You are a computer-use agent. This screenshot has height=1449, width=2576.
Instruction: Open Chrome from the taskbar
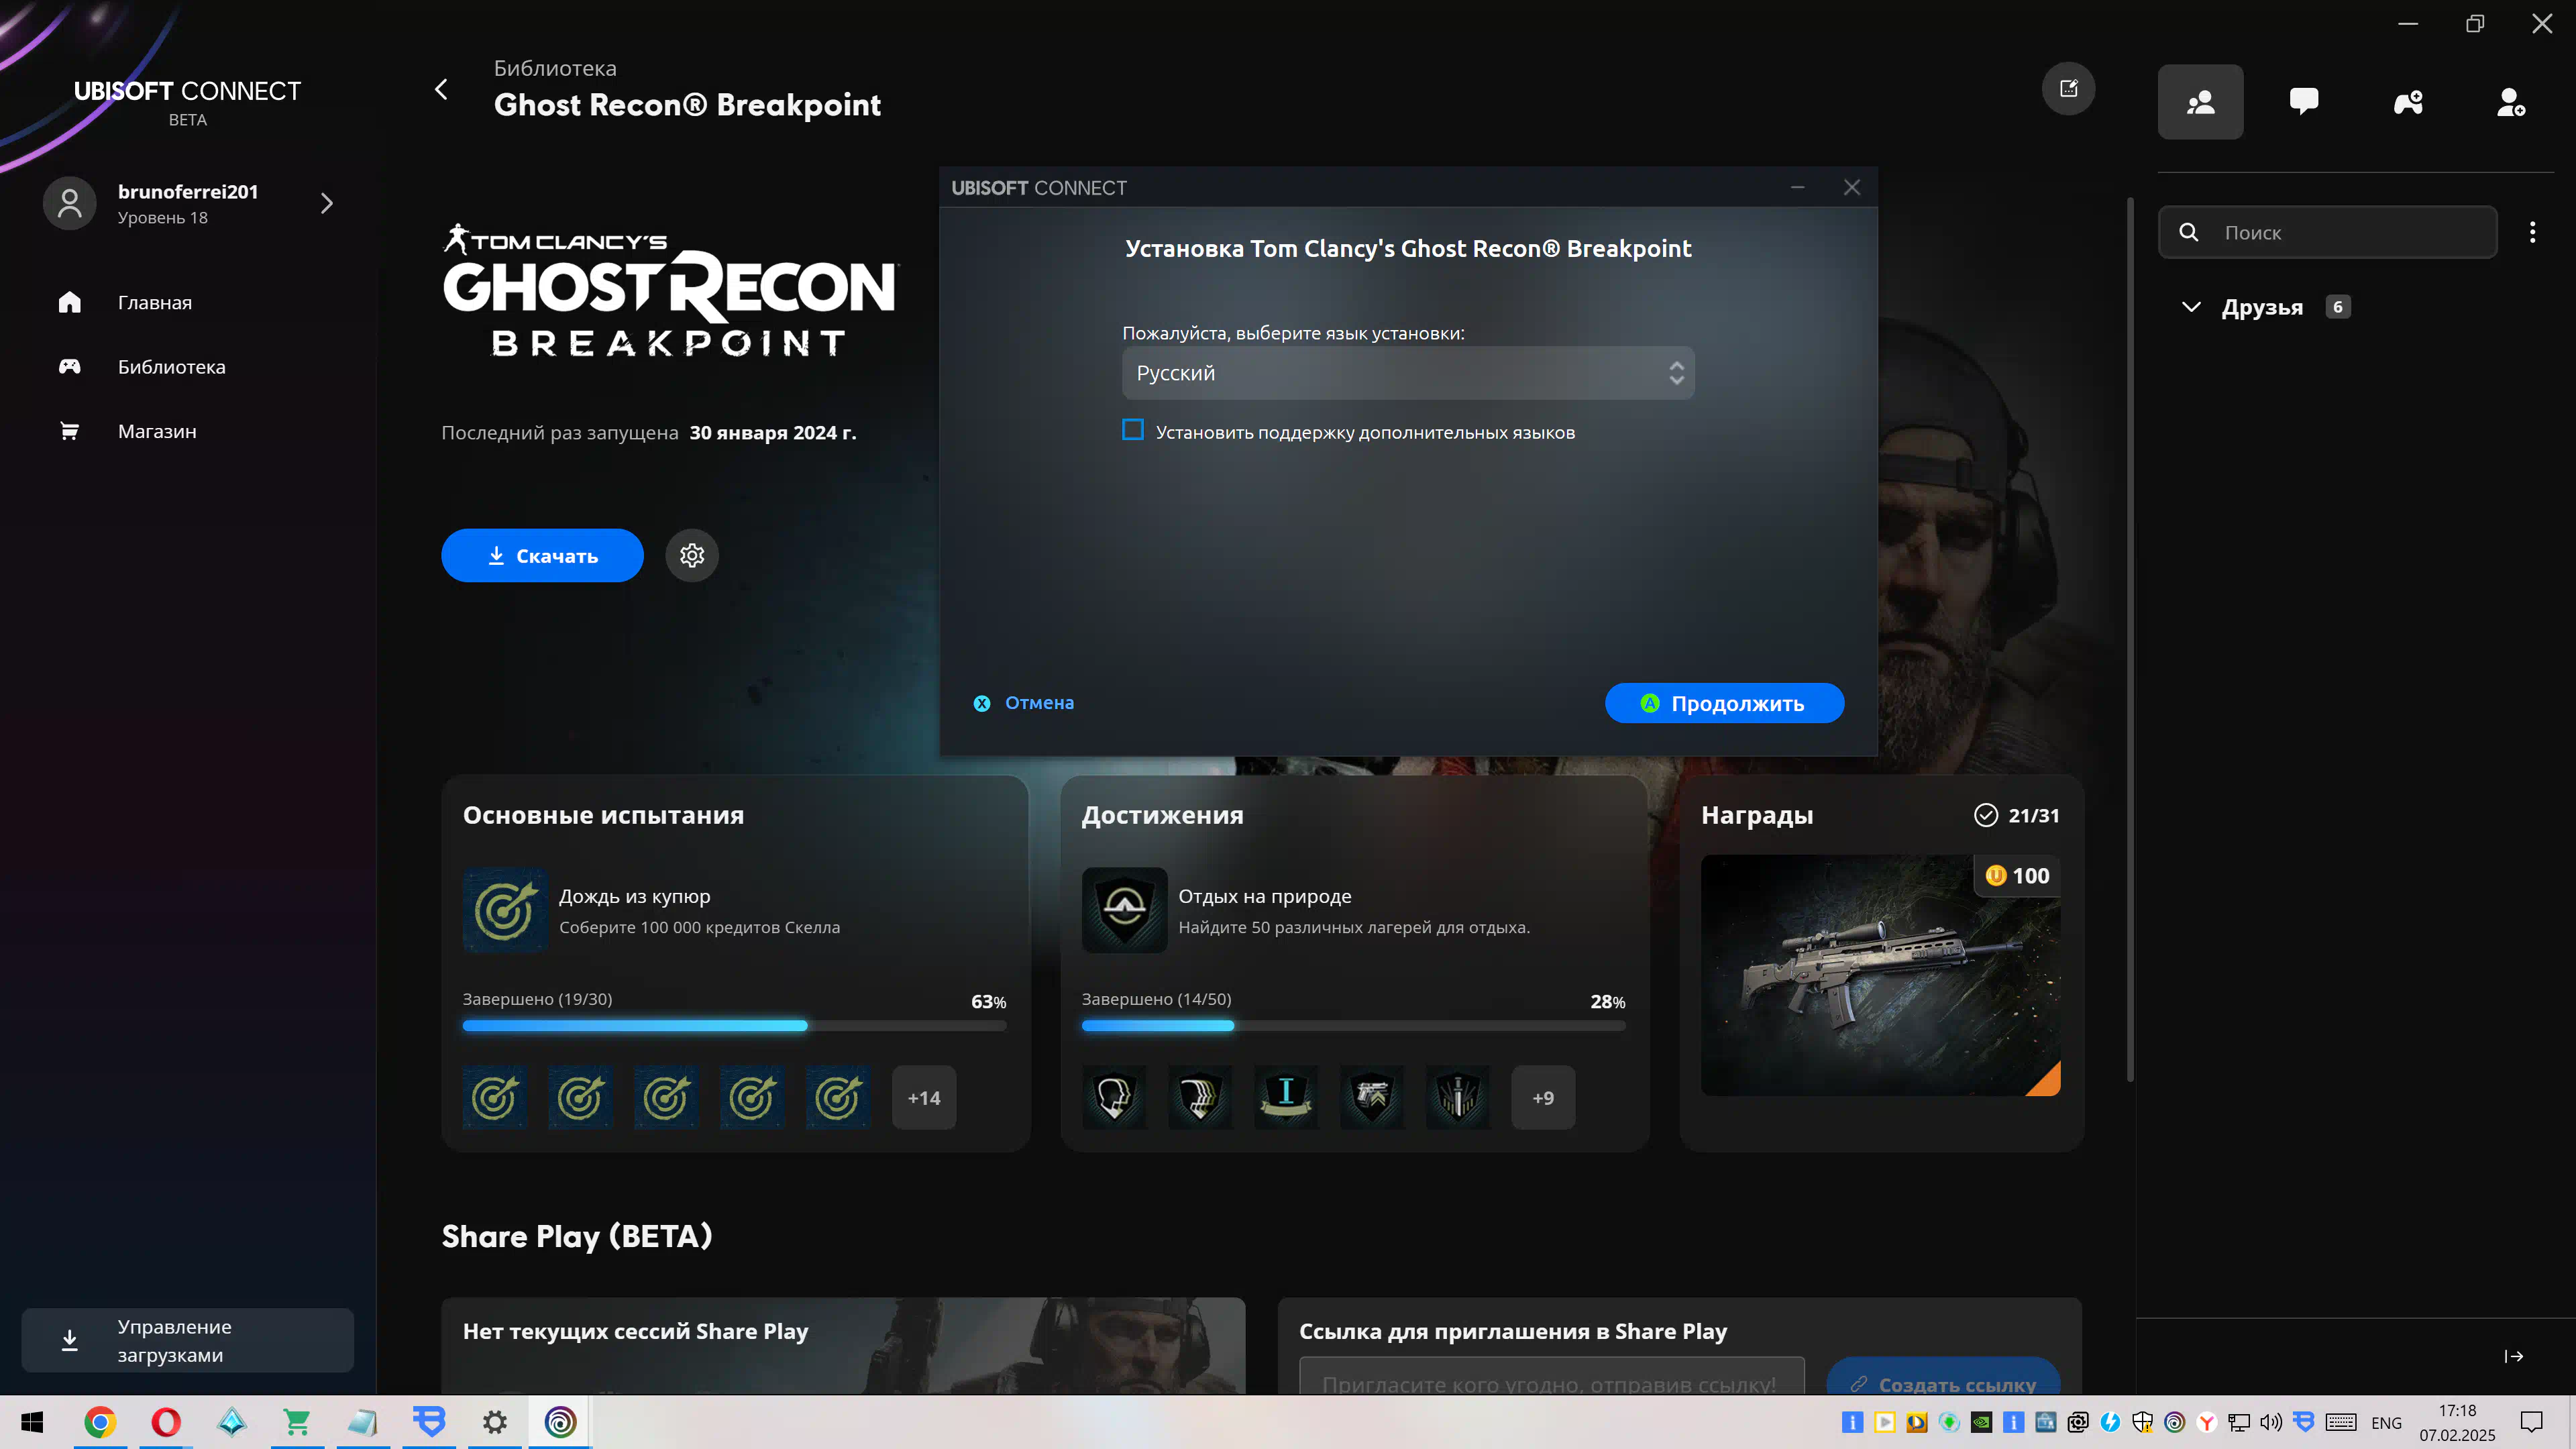tap(100, 1422)
